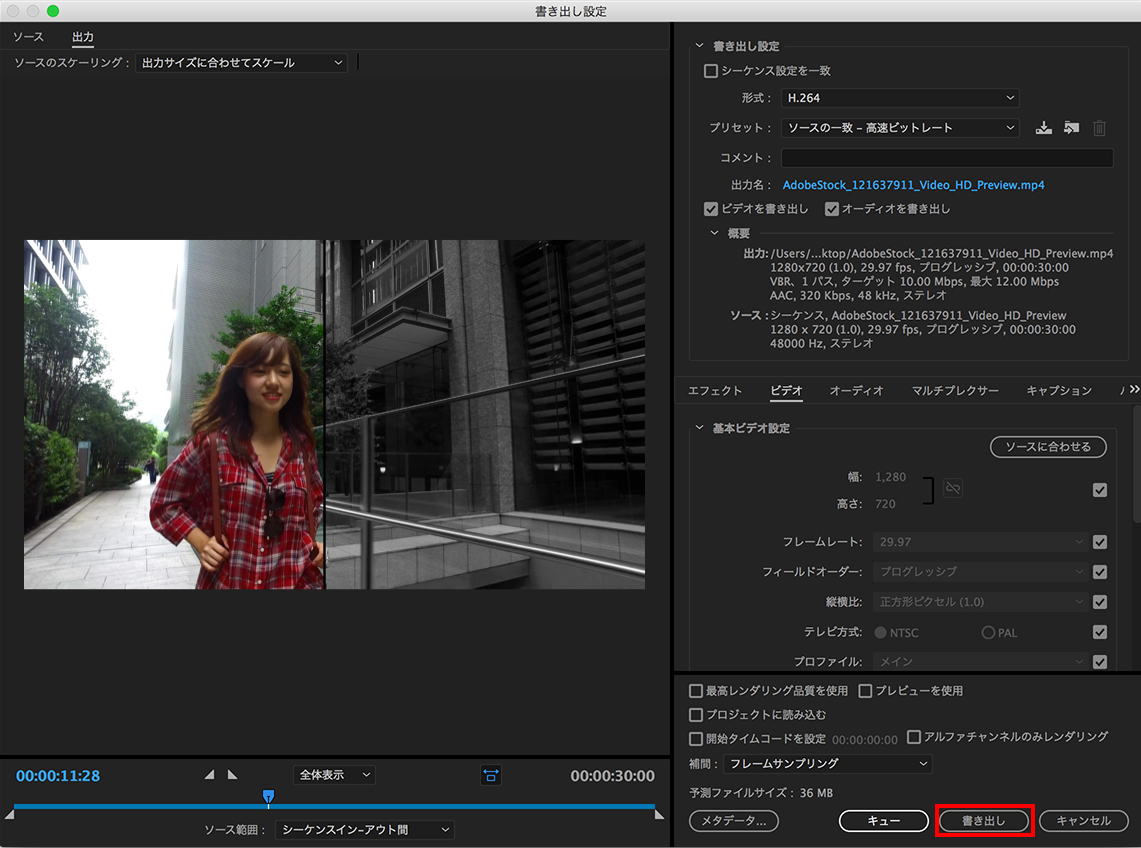Enable プロジェクトに読み込む checkbox
This screenshot has width=1141, height=848.
click(696, 715)
